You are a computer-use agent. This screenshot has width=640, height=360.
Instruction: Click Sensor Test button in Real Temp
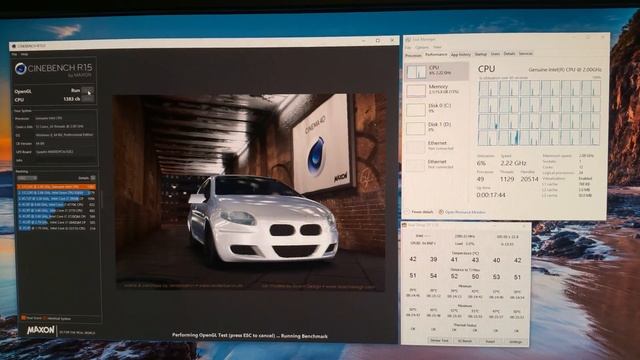click(x=439, y=340)
